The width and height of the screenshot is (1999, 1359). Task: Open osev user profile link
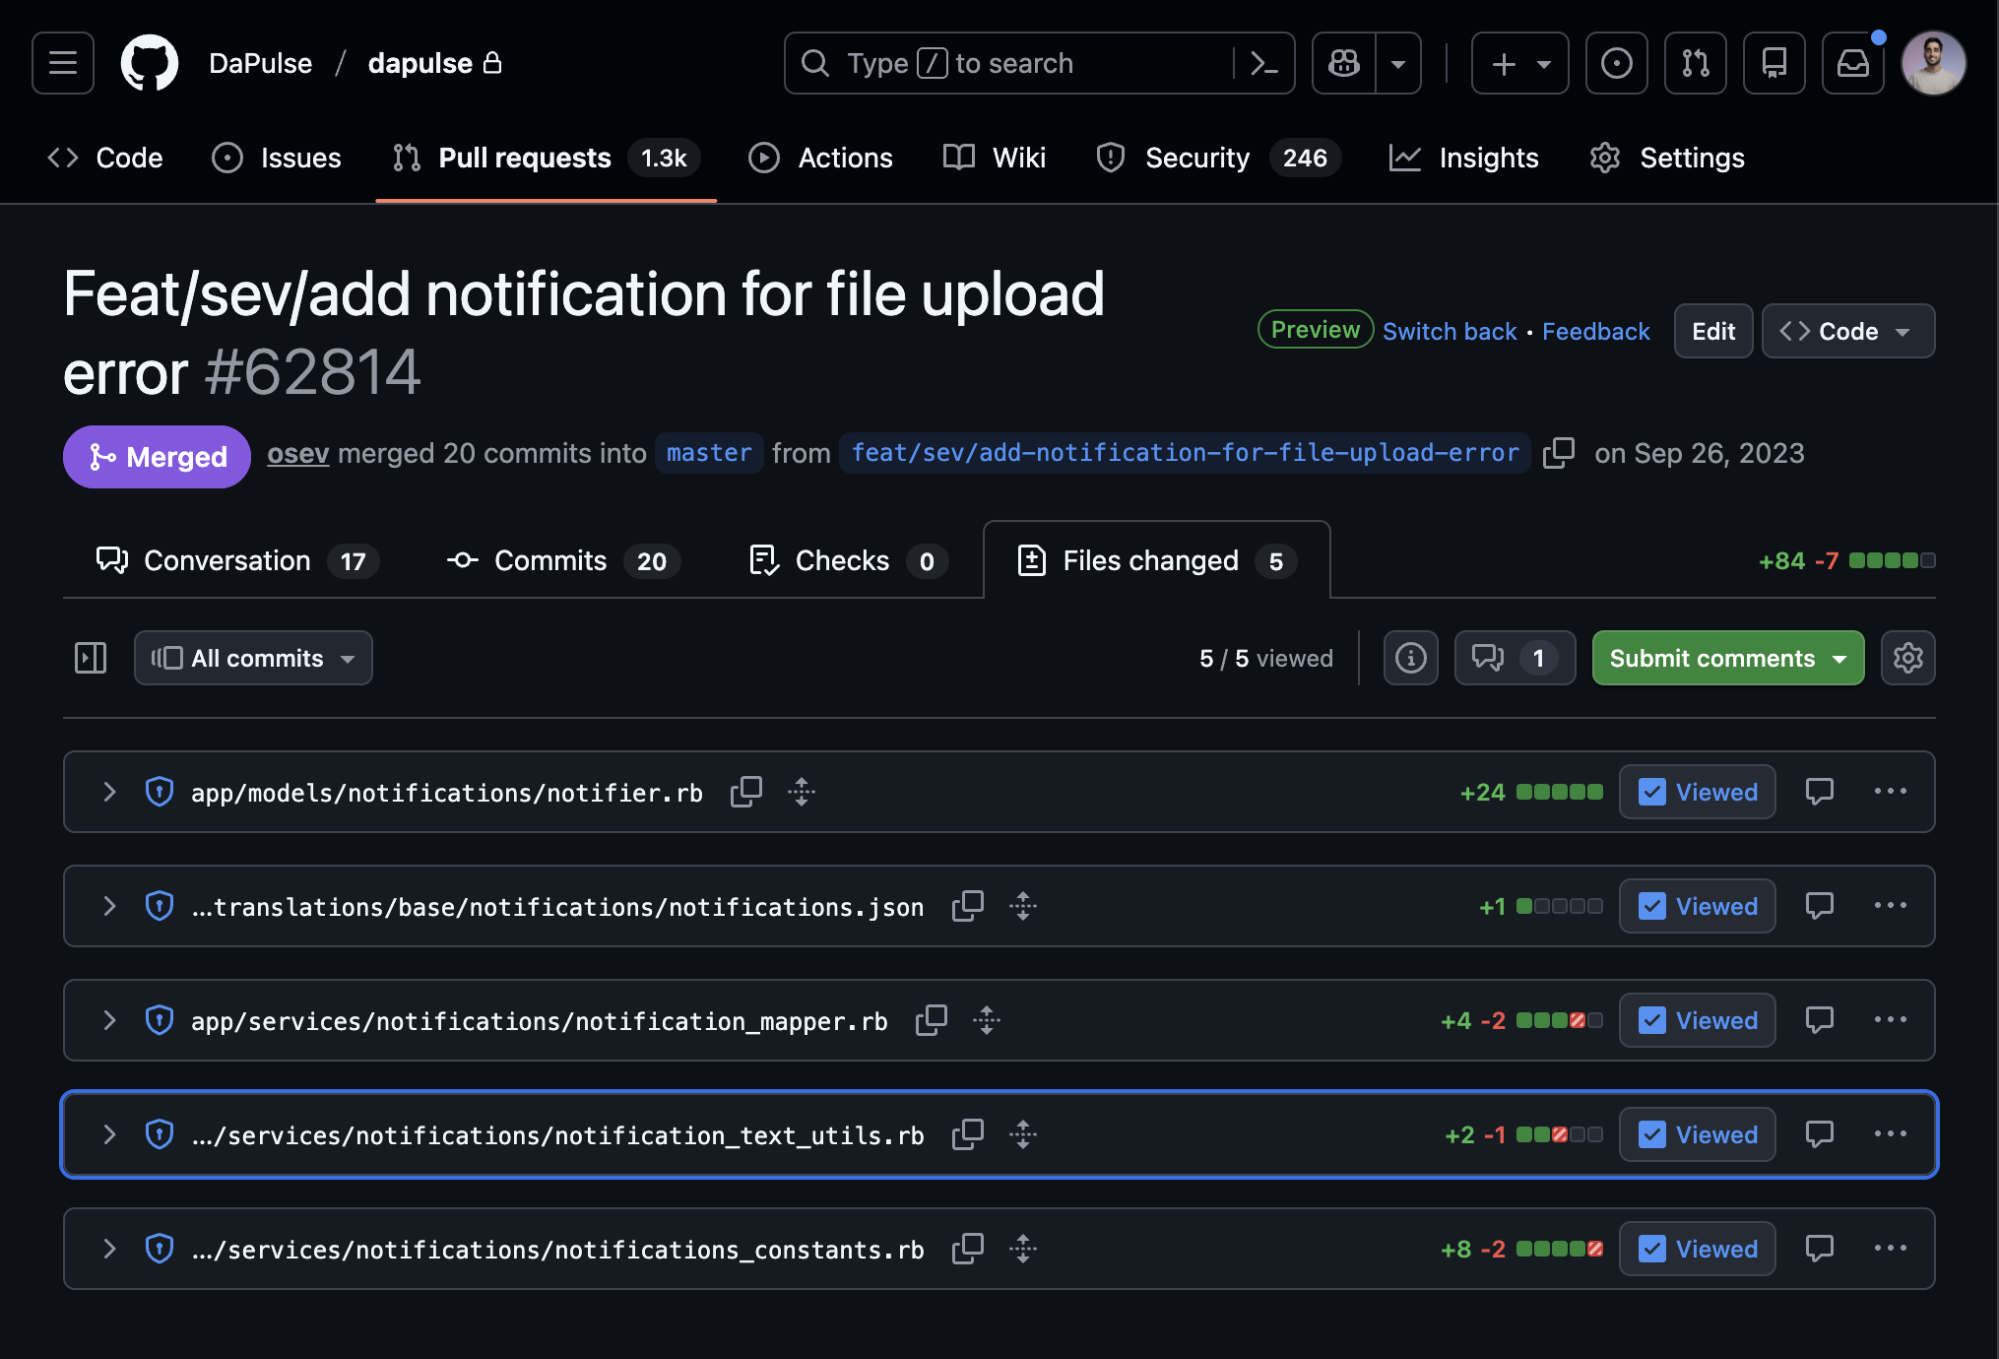tap(298, 453)
